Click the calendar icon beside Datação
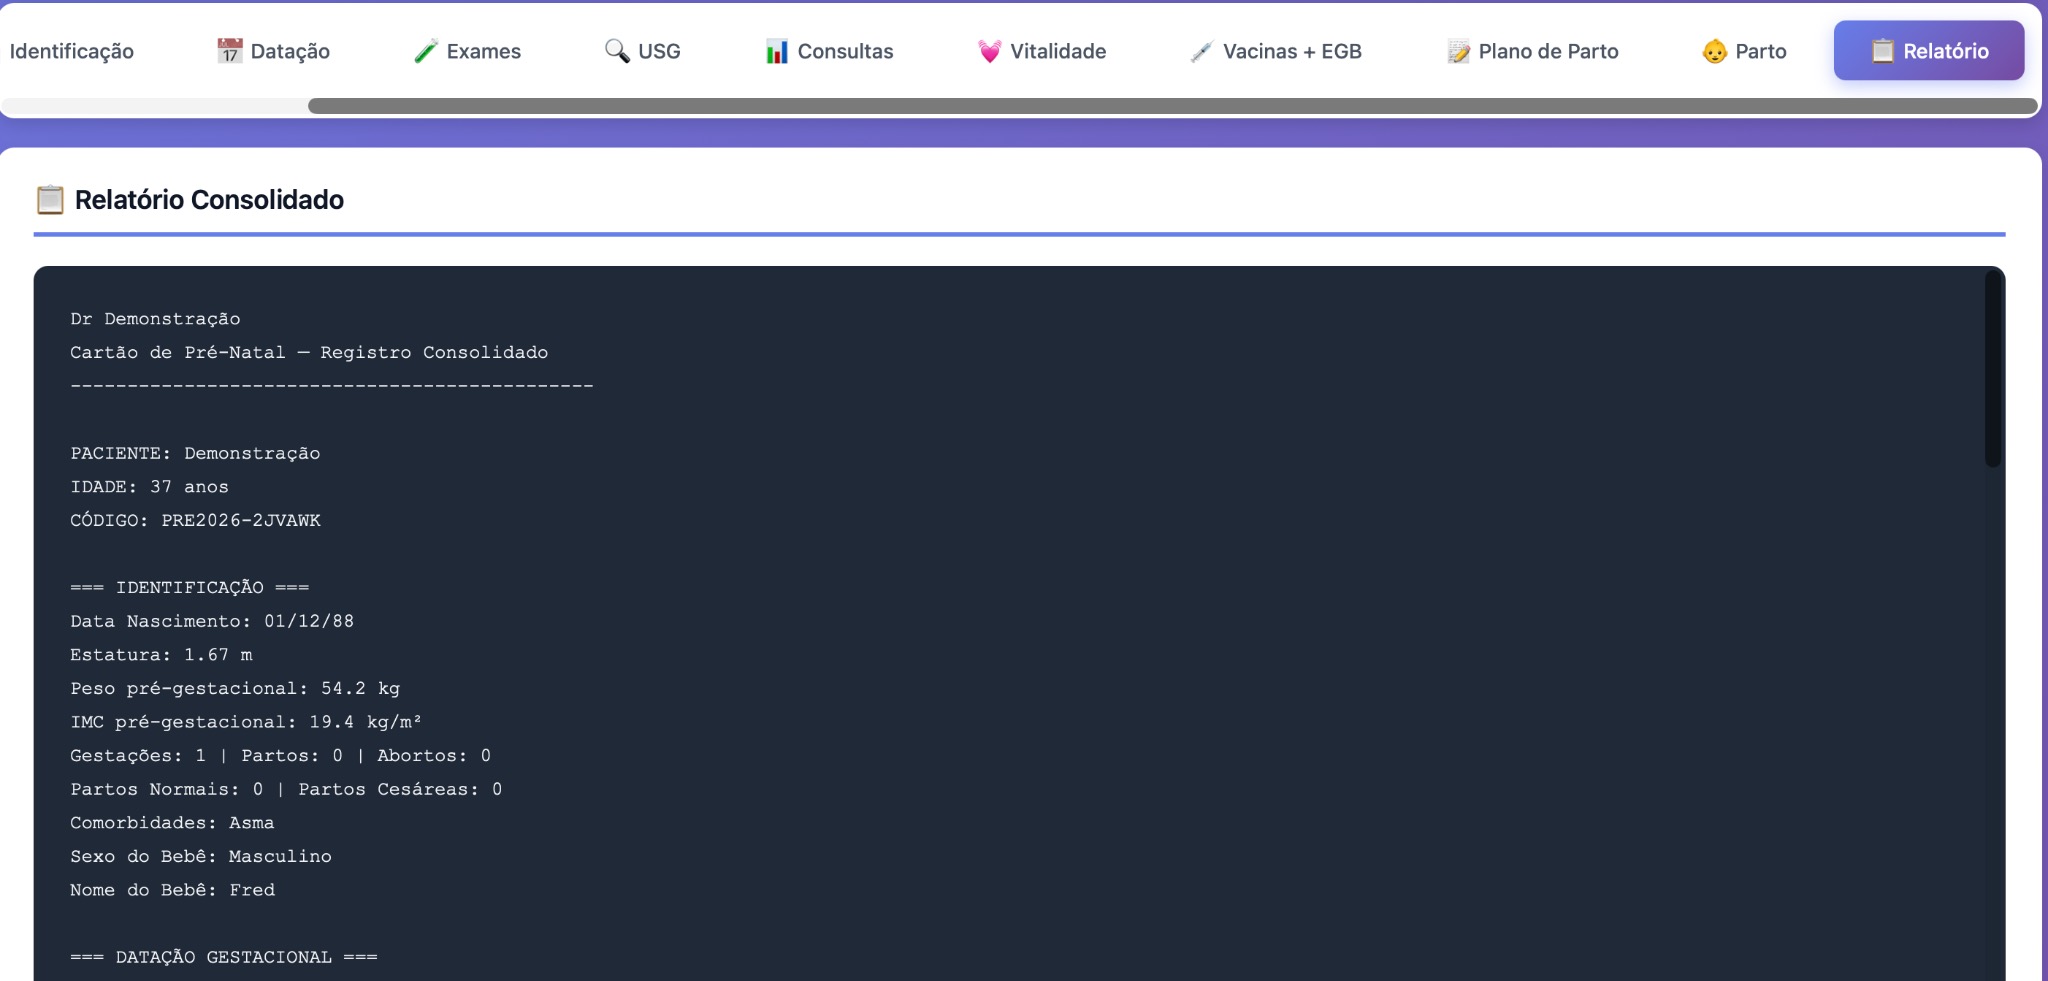 pyautogui.click(x=230, y=51)
